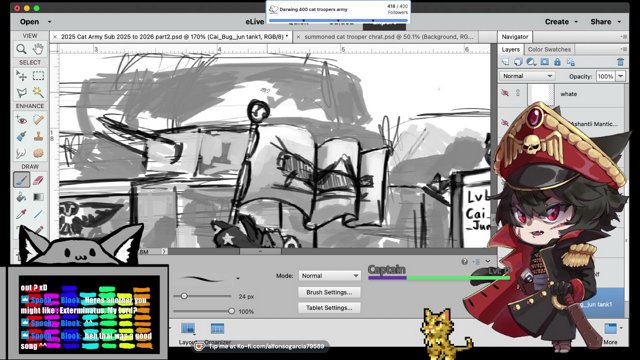This screenshot has width=640, height=360.
Task: Select the Zoom tool in View section
Action: 21,49
